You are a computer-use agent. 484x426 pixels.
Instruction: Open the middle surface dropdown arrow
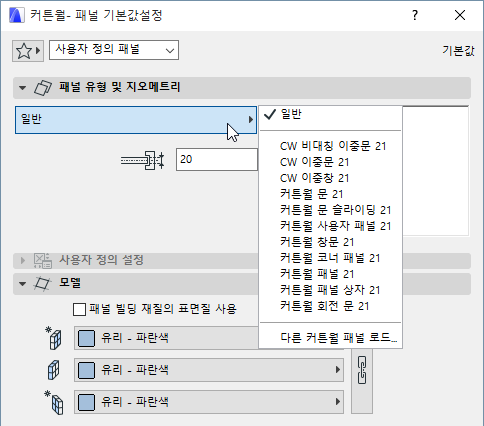pos(338,370)
